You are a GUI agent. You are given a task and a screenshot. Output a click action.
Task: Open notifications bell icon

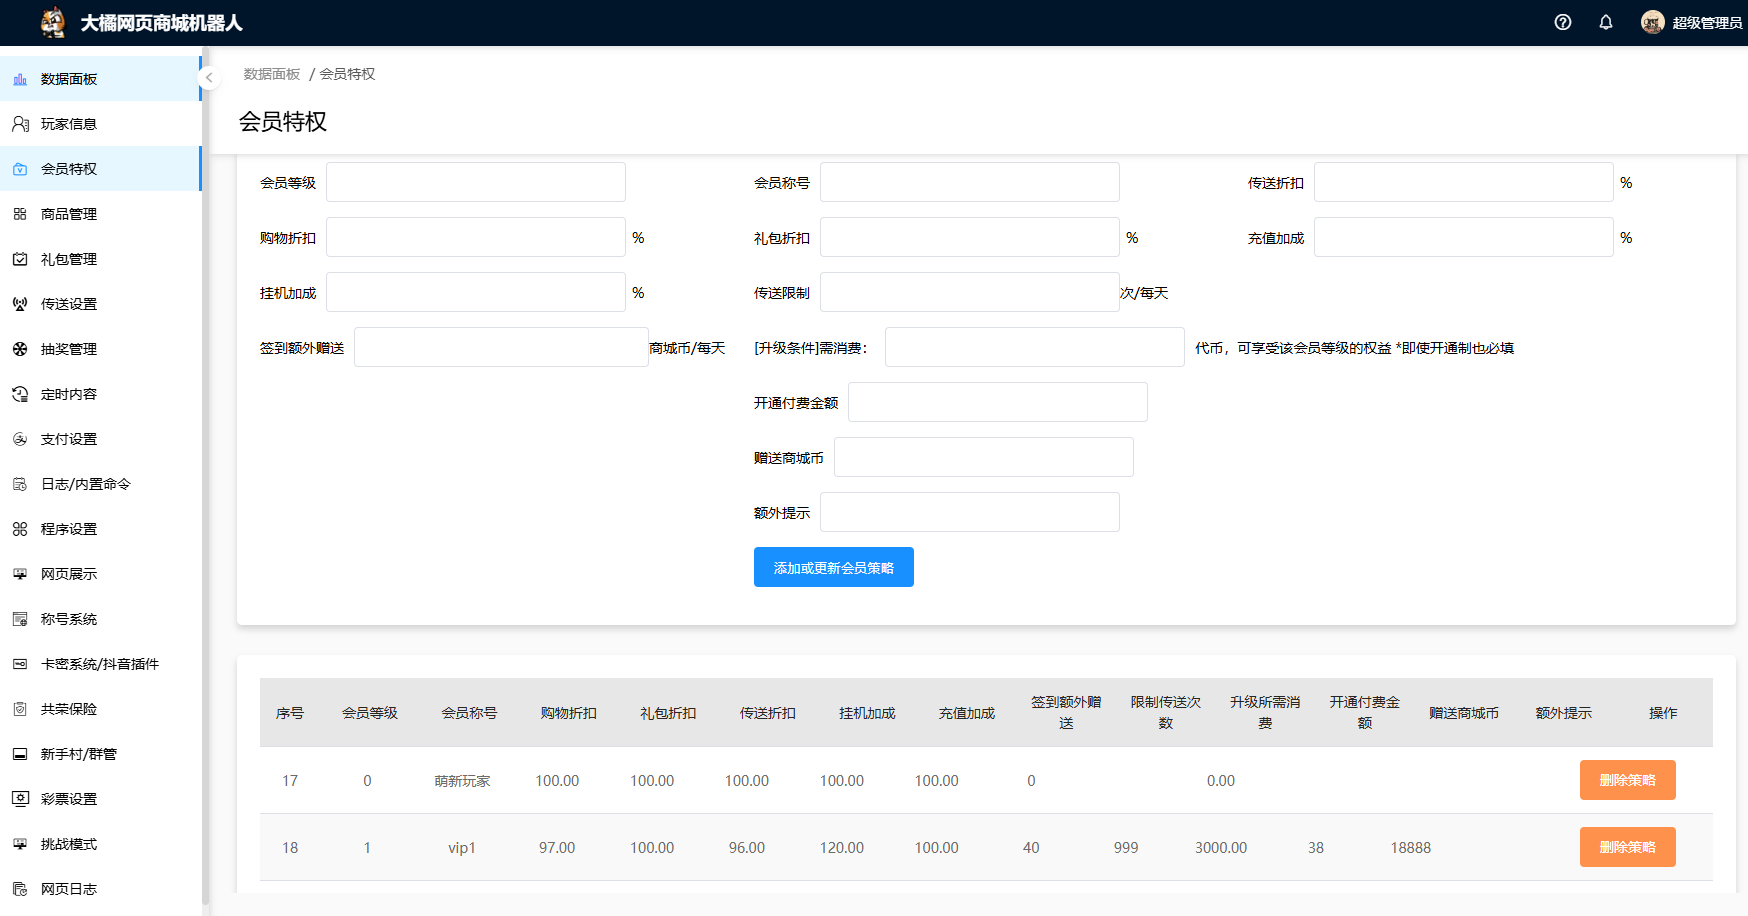click(x=1605, y=22)
